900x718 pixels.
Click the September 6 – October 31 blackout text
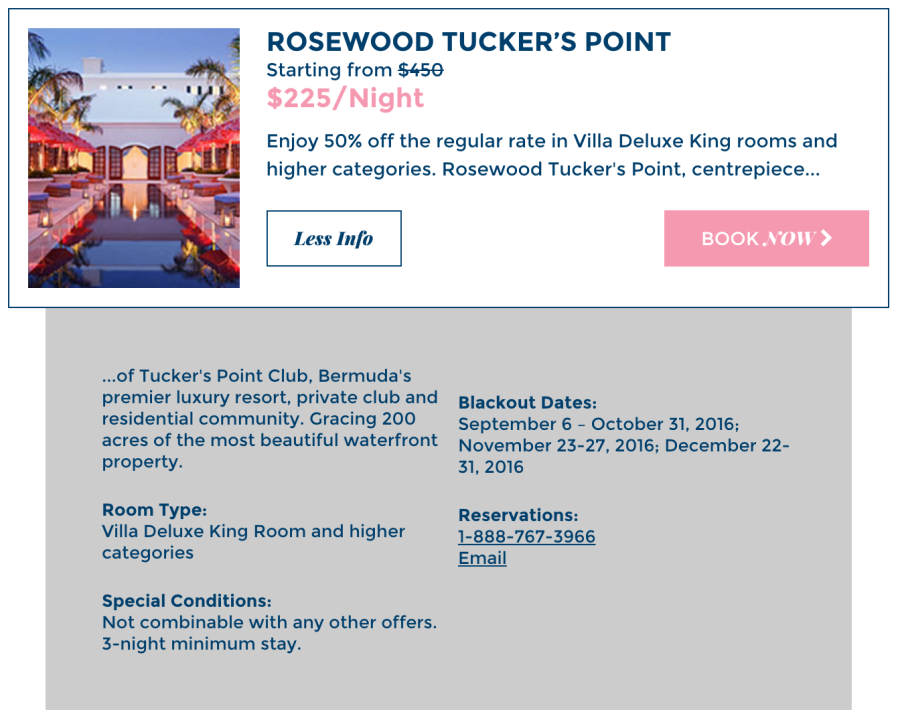(x=598, y=424)
